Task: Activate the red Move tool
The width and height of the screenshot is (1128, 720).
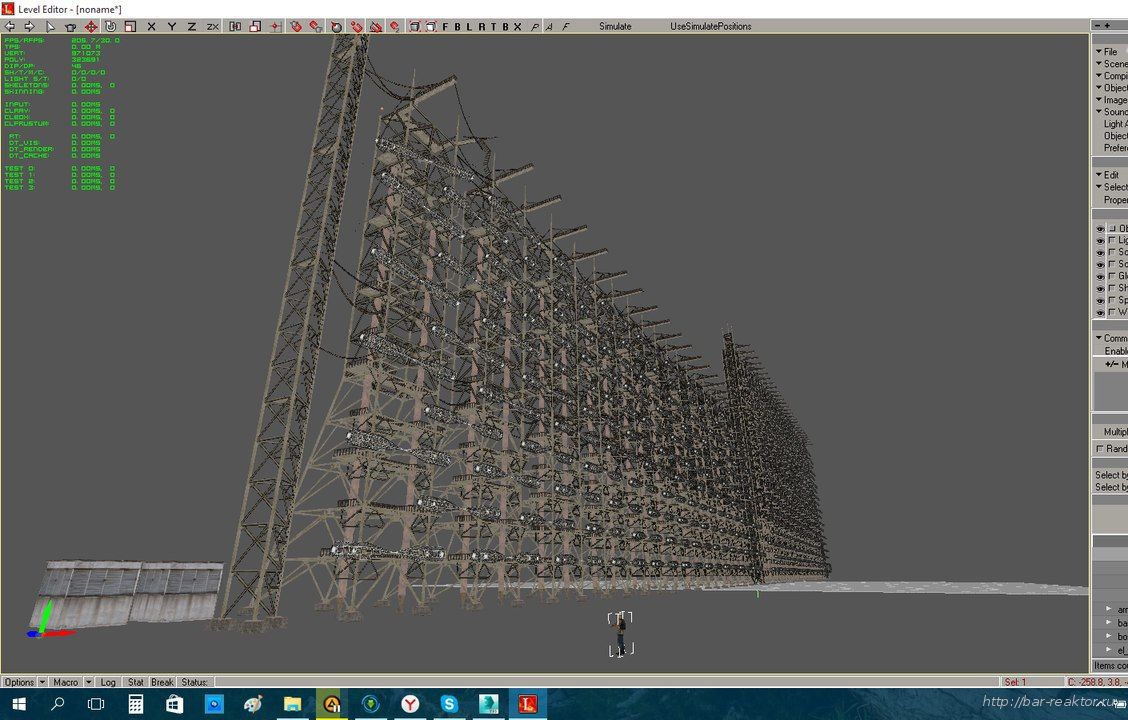Action: point(91,26)
